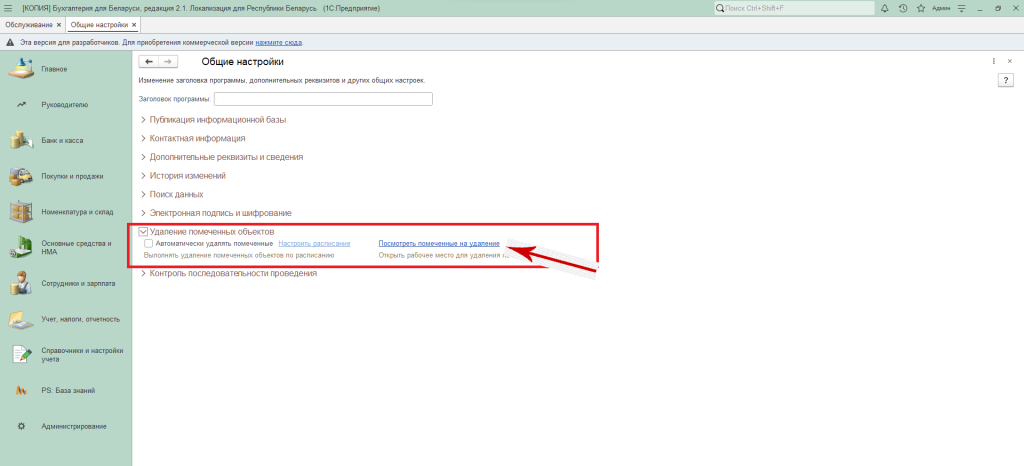
Task: Open the hamburger main menu
Action: point(9,8)
